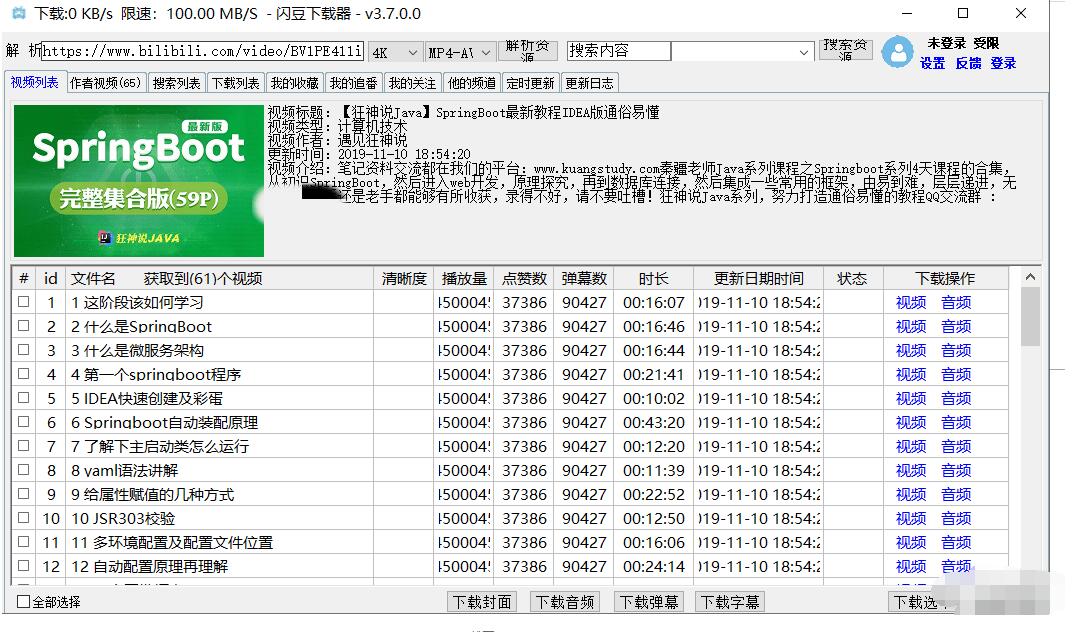The width and height of the screenshot is (1074, 632).
Task: Go to 我的追番 tab
Action: 353,83
